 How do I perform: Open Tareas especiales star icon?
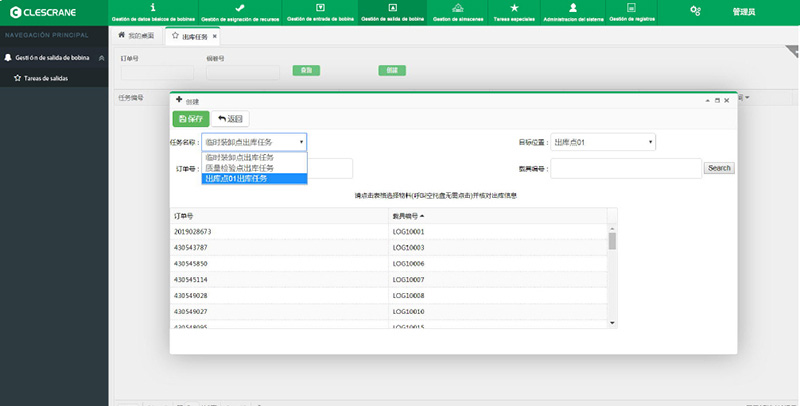[514, 8]
